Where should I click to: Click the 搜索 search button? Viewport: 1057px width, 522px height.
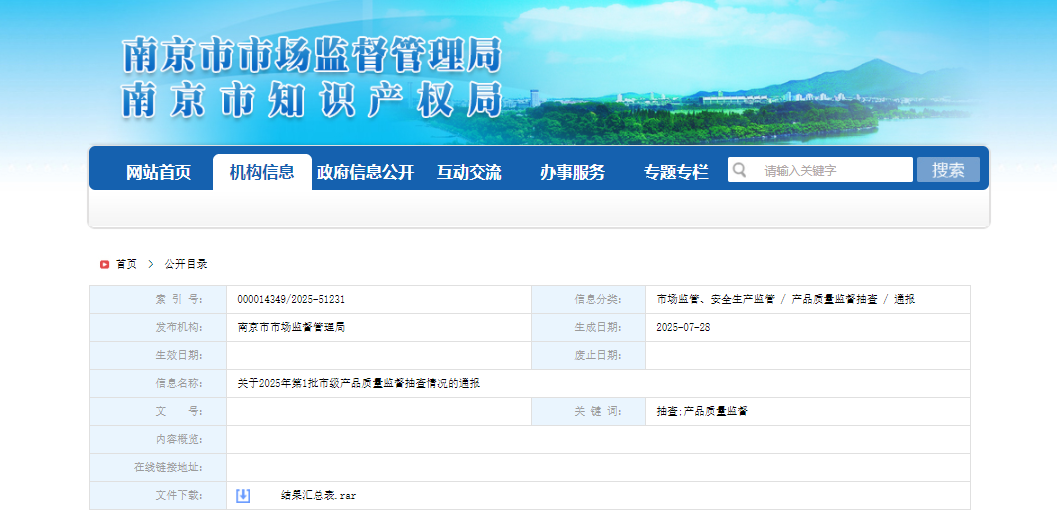coord(948,170)
